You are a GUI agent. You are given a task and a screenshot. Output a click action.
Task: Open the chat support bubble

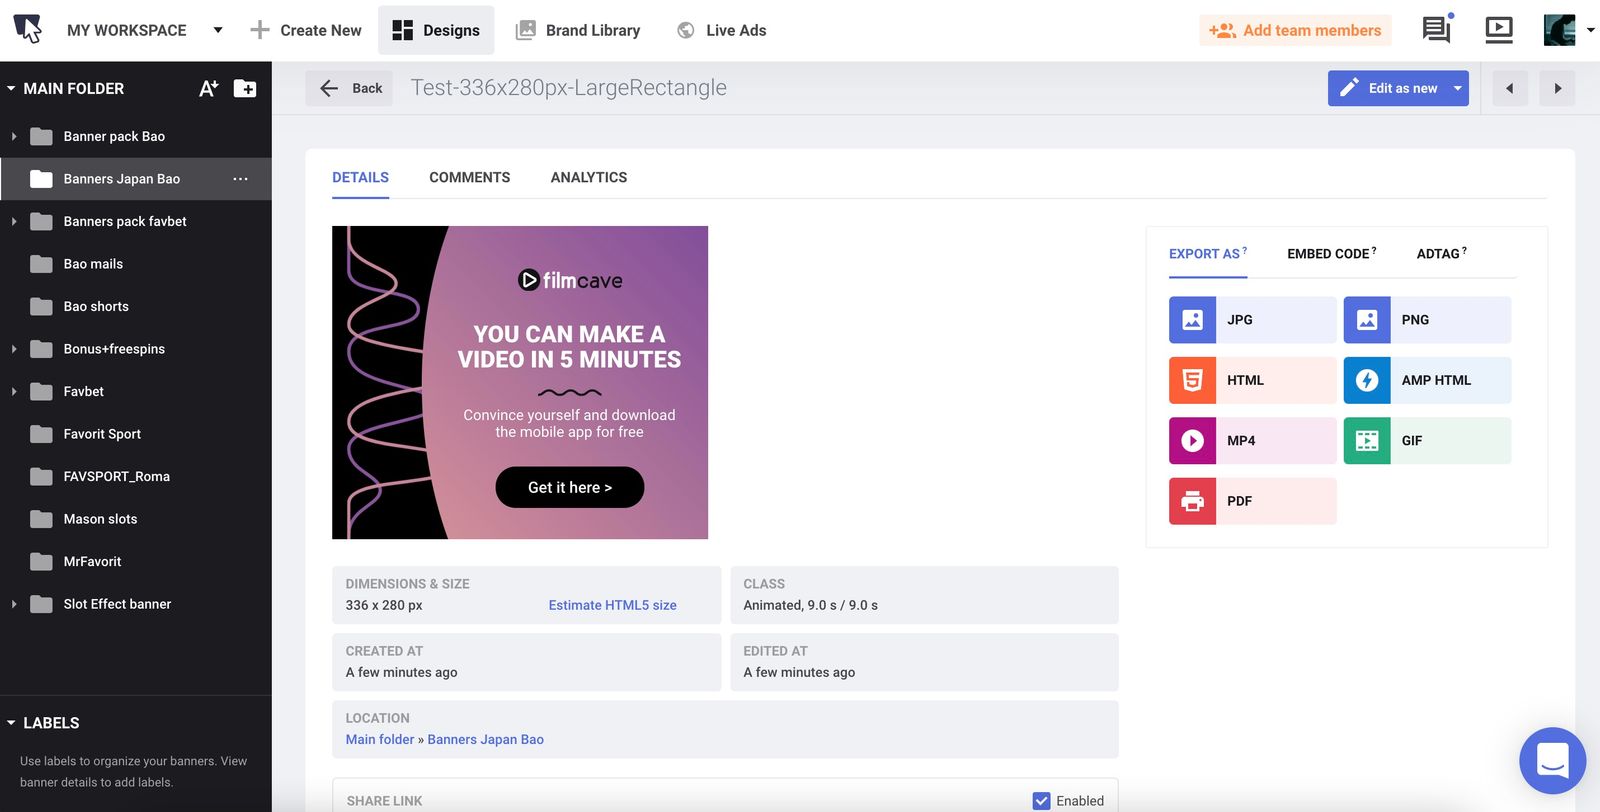coord(1552,760)
